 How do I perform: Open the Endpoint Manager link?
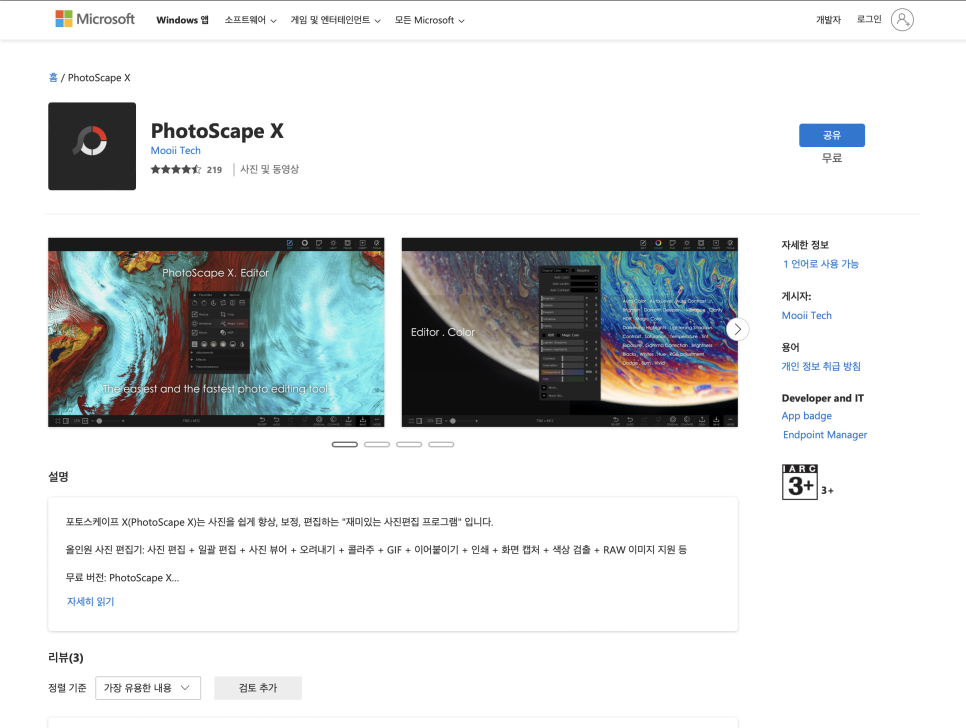[x=825, y=435]
